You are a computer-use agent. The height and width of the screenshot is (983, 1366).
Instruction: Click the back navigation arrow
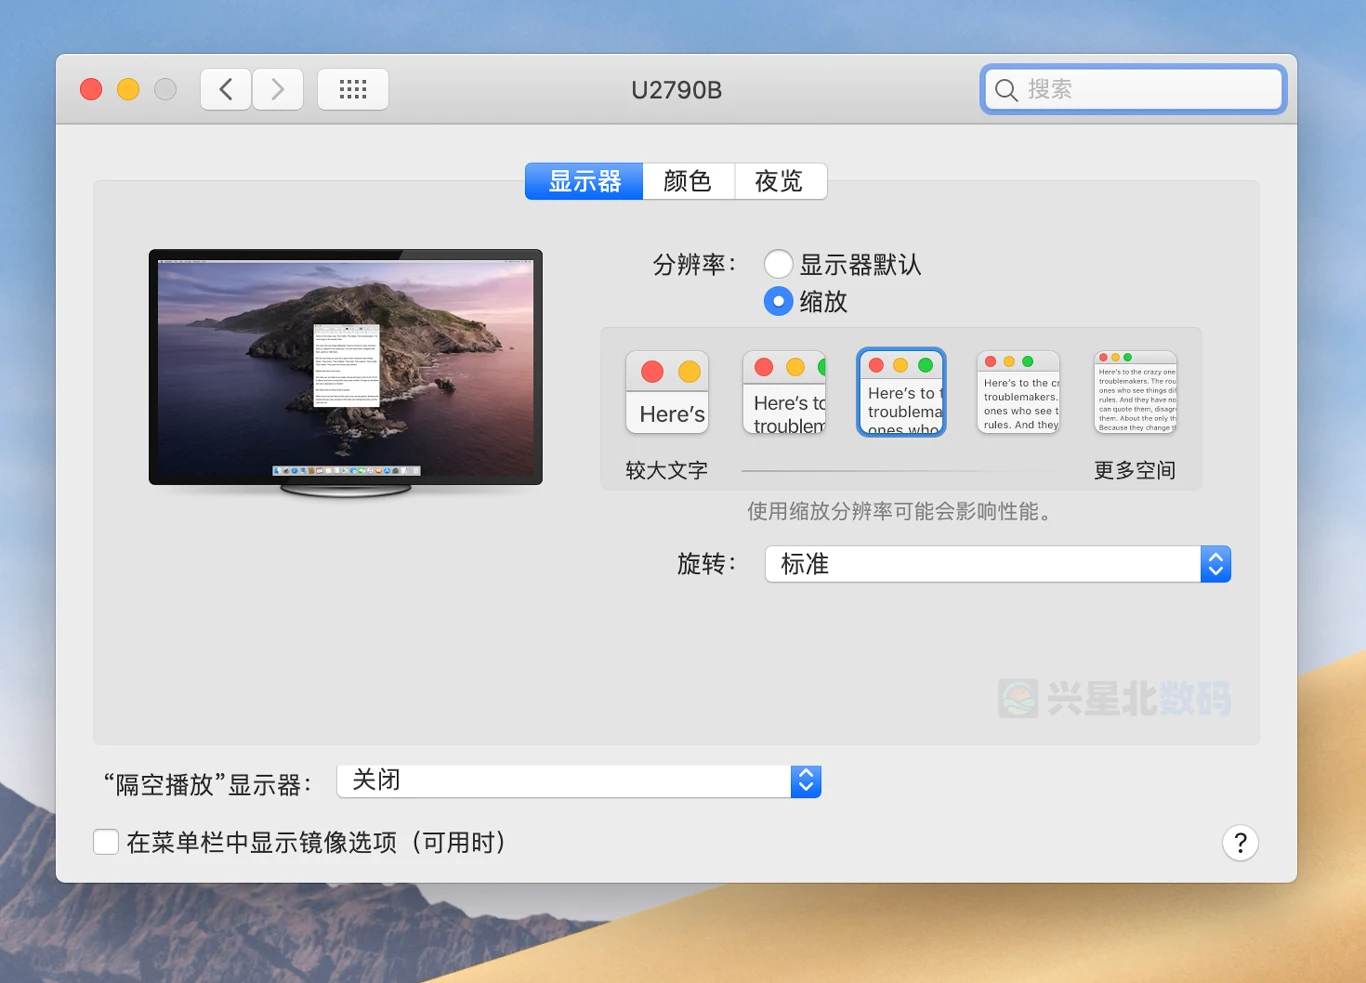[x=226, y=90]
